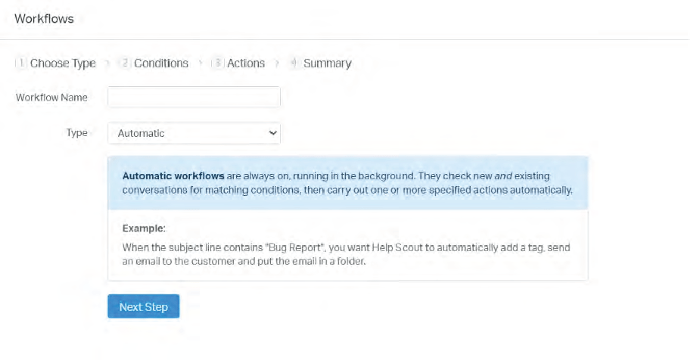Viewport: 690px width, 360px height.
Task: Click the blue Automatic workflows info box
Action: click(x=348, y=183)
